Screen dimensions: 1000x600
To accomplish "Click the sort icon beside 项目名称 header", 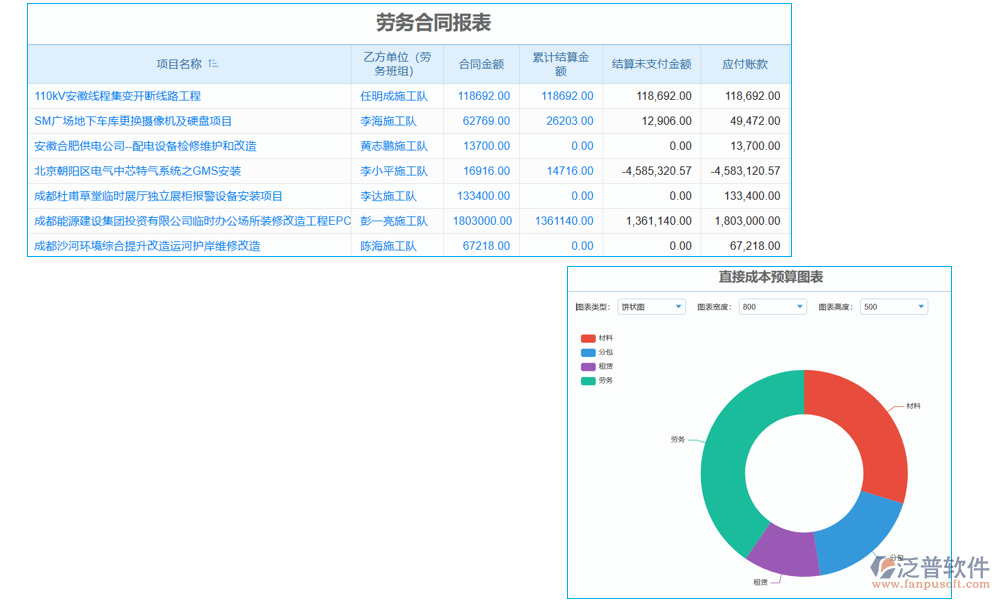I will click(213, 63).
